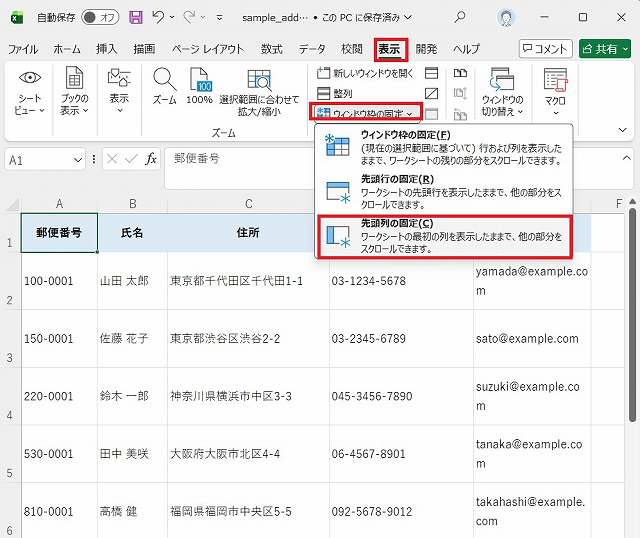Choose ウィンドウ枠の固定(F) menu option
Image resolution: width=640 pixels, height=538 pixels.
(x=444, y=147)
